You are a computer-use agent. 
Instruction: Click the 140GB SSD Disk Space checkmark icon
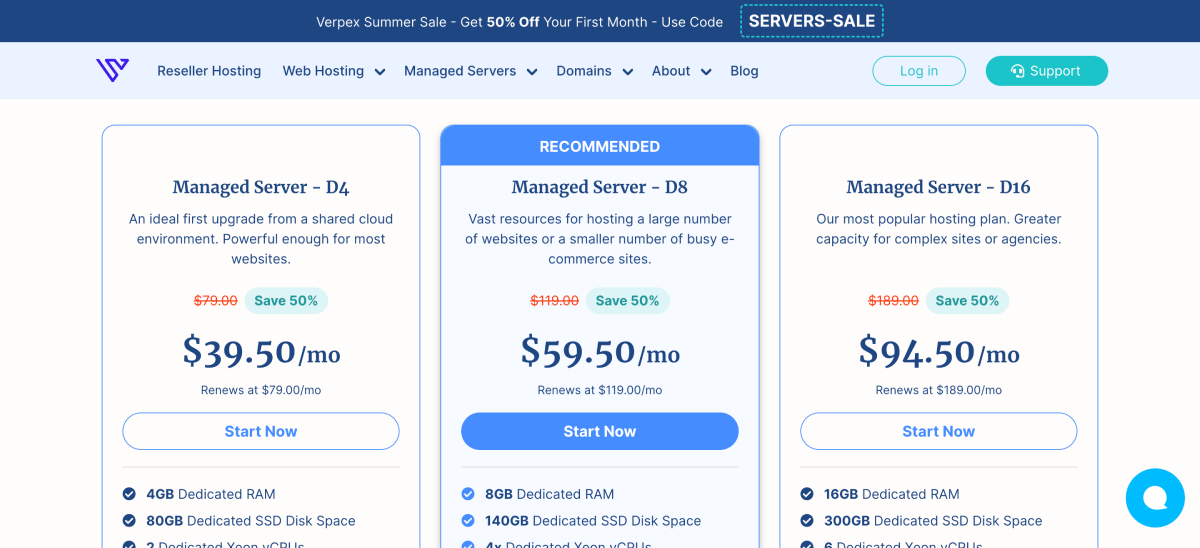point(468,521)
